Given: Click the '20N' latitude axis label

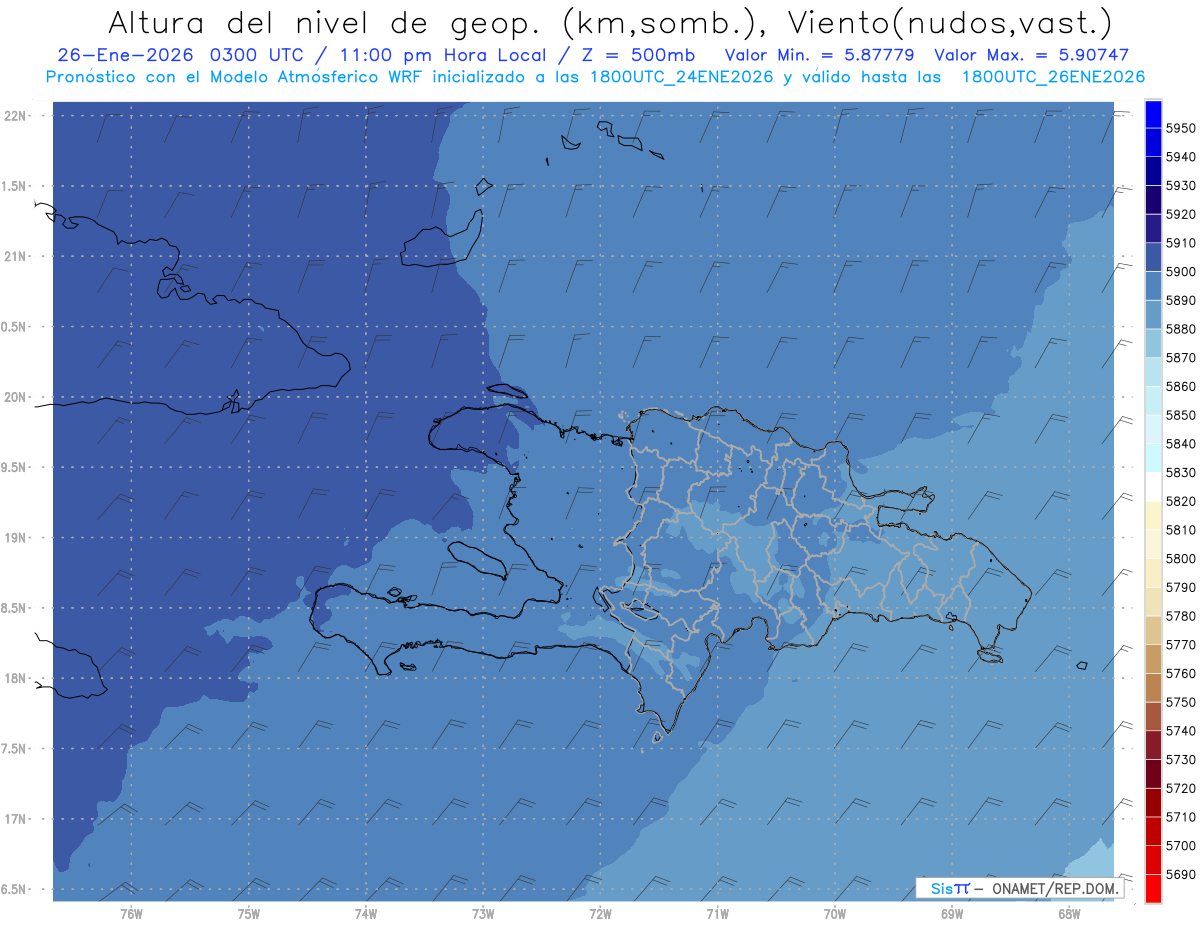Looking at the screenshot, I should 16,397.
